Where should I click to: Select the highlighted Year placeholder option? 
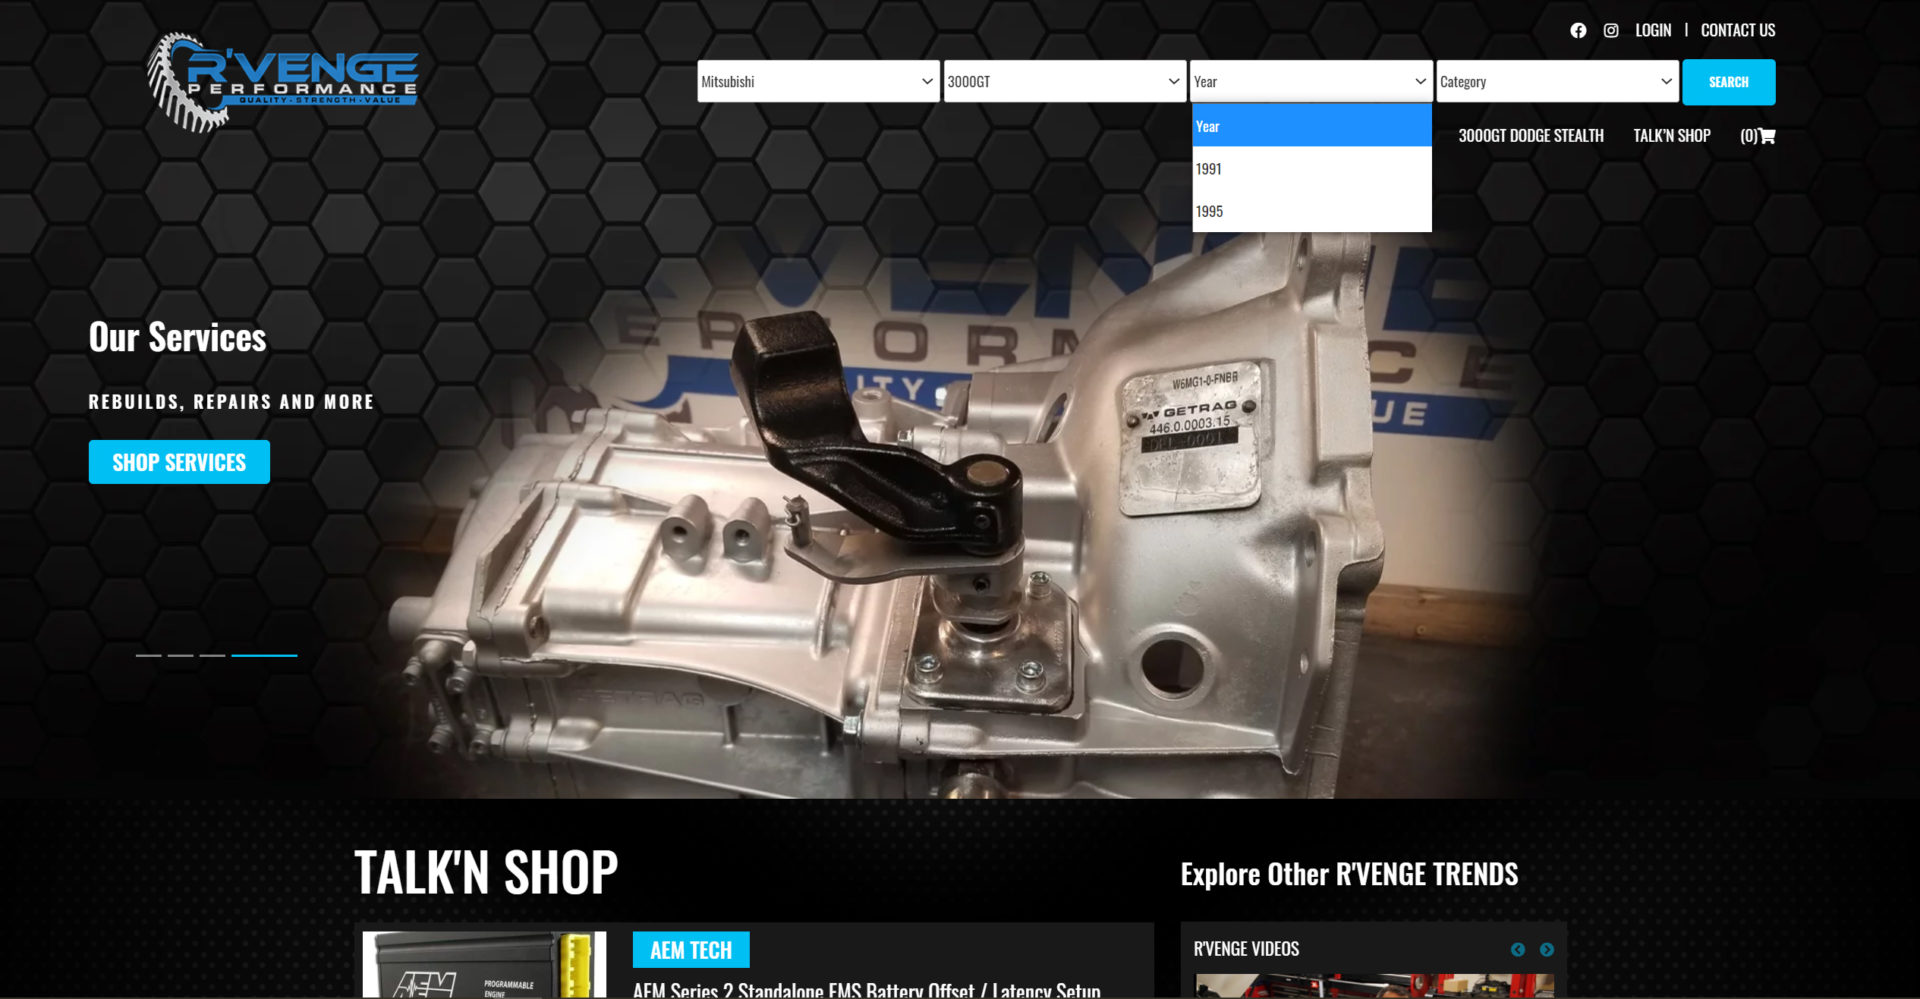pyautogui.click(x=1312, y=126)
